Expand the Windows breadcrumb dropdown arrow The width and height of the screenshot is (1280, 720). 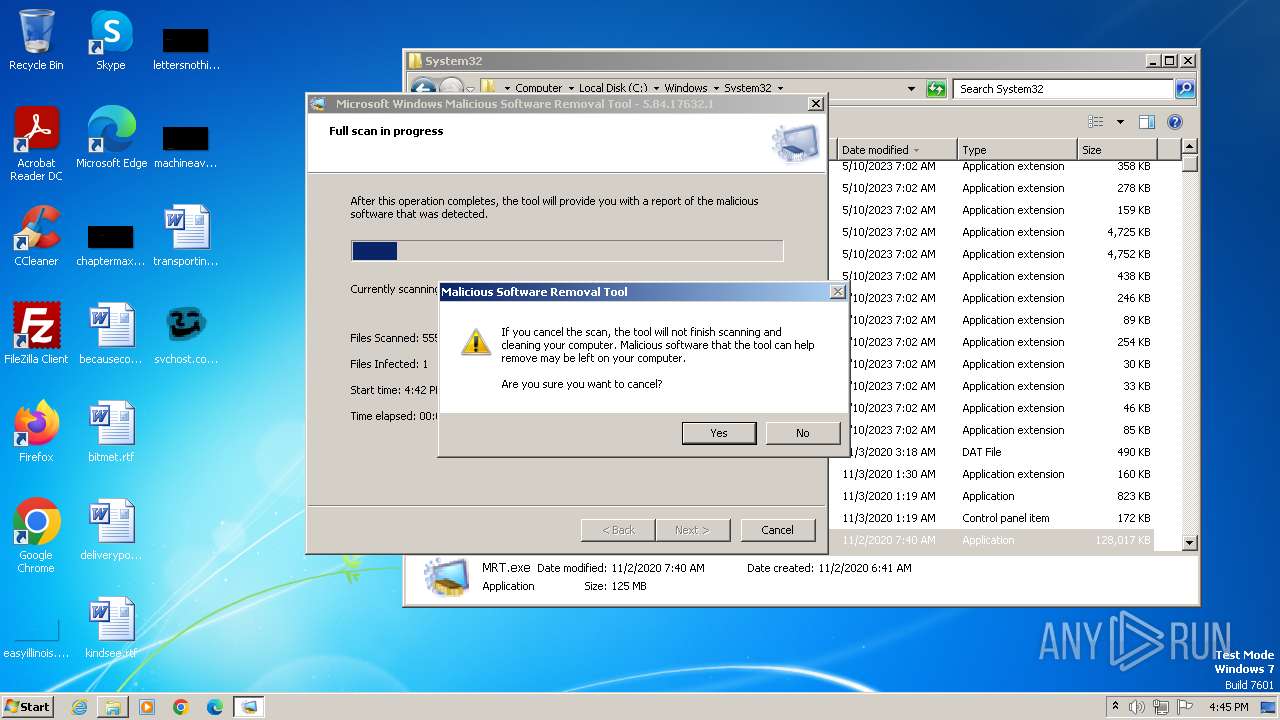coord(716,88)
